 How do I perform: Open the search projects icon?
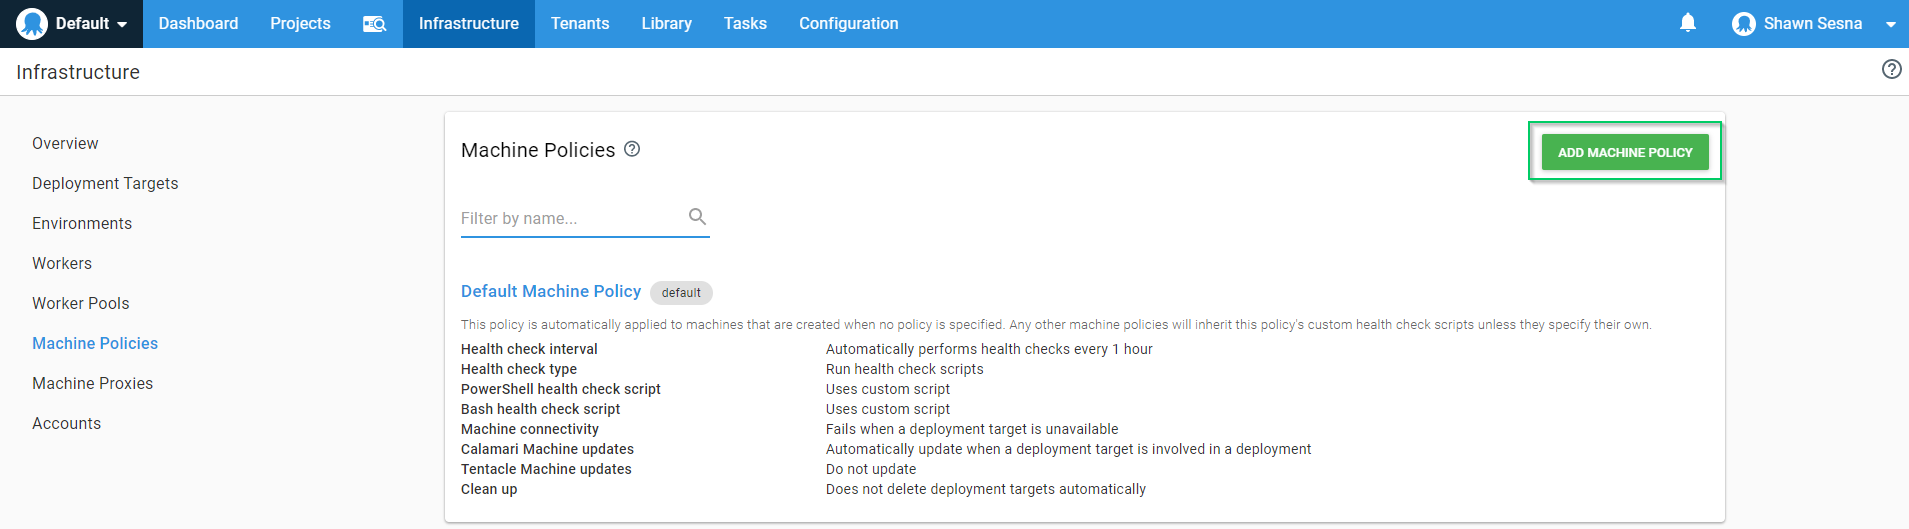click(374, 24)
